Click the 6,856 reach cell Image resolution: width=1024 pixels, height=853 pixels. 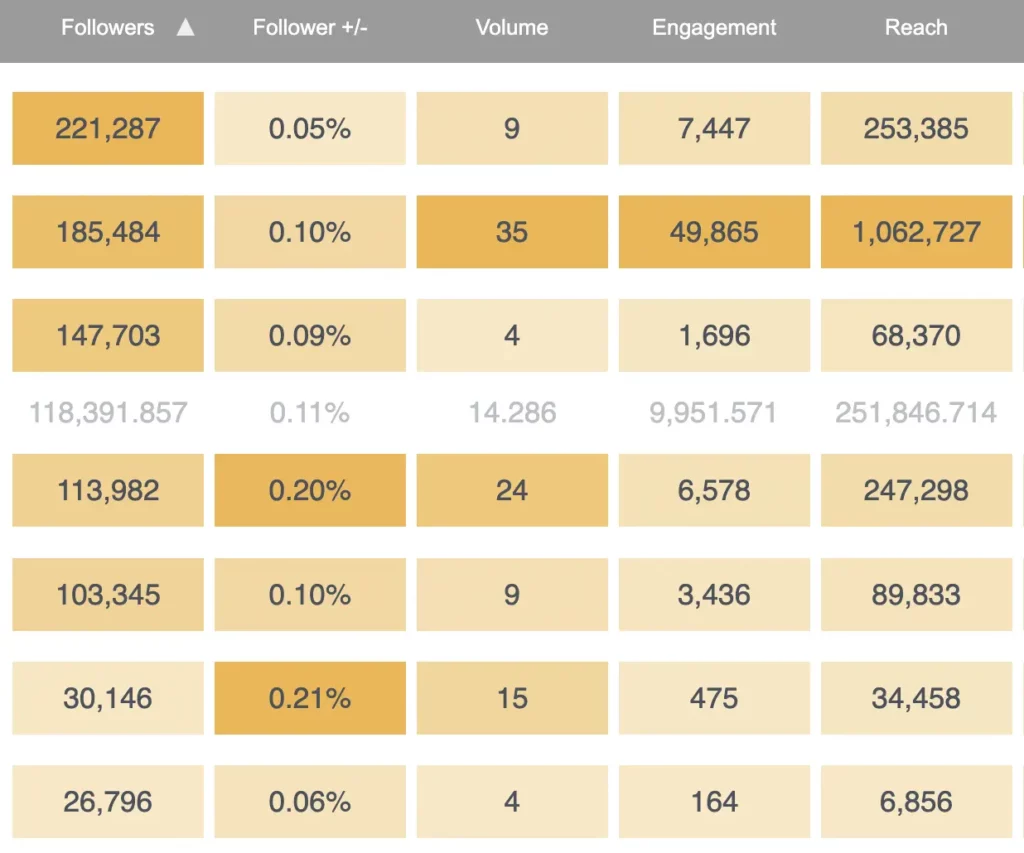tap(916, 801)
